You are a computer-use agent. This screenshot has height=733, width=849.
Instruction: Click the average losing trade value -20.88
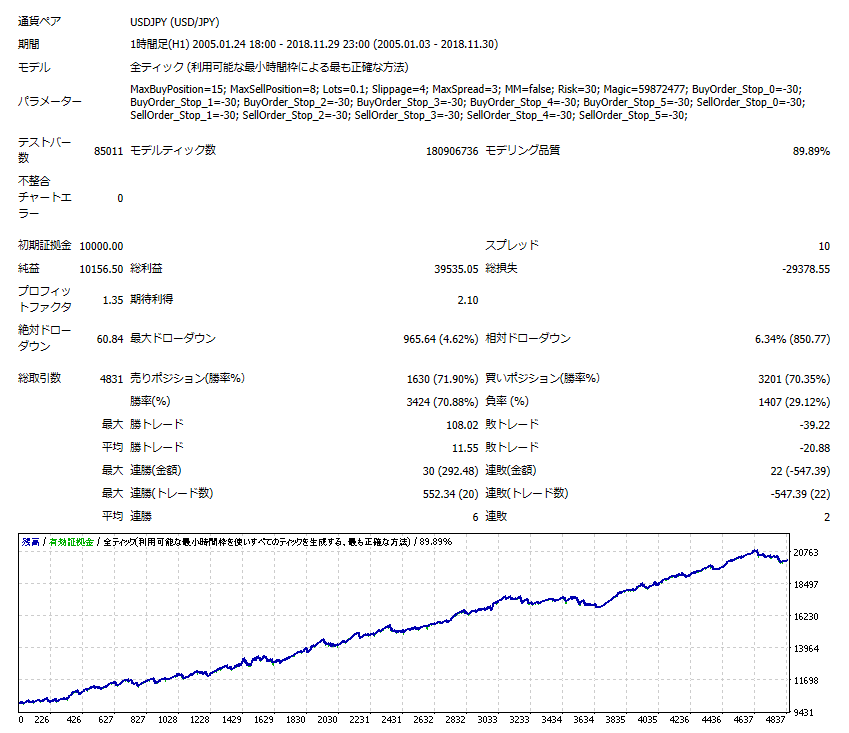[x=815, y=448]
